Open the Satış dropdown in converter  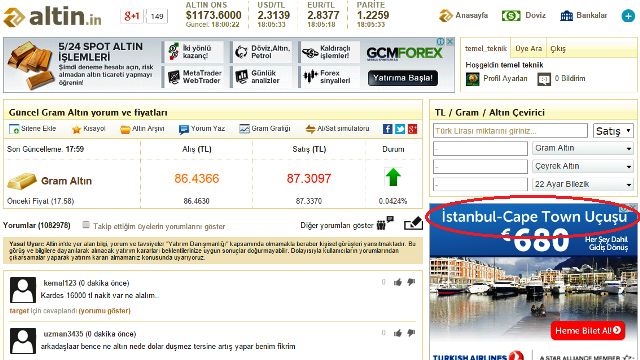pyautogui.click(x=613, y=131)
